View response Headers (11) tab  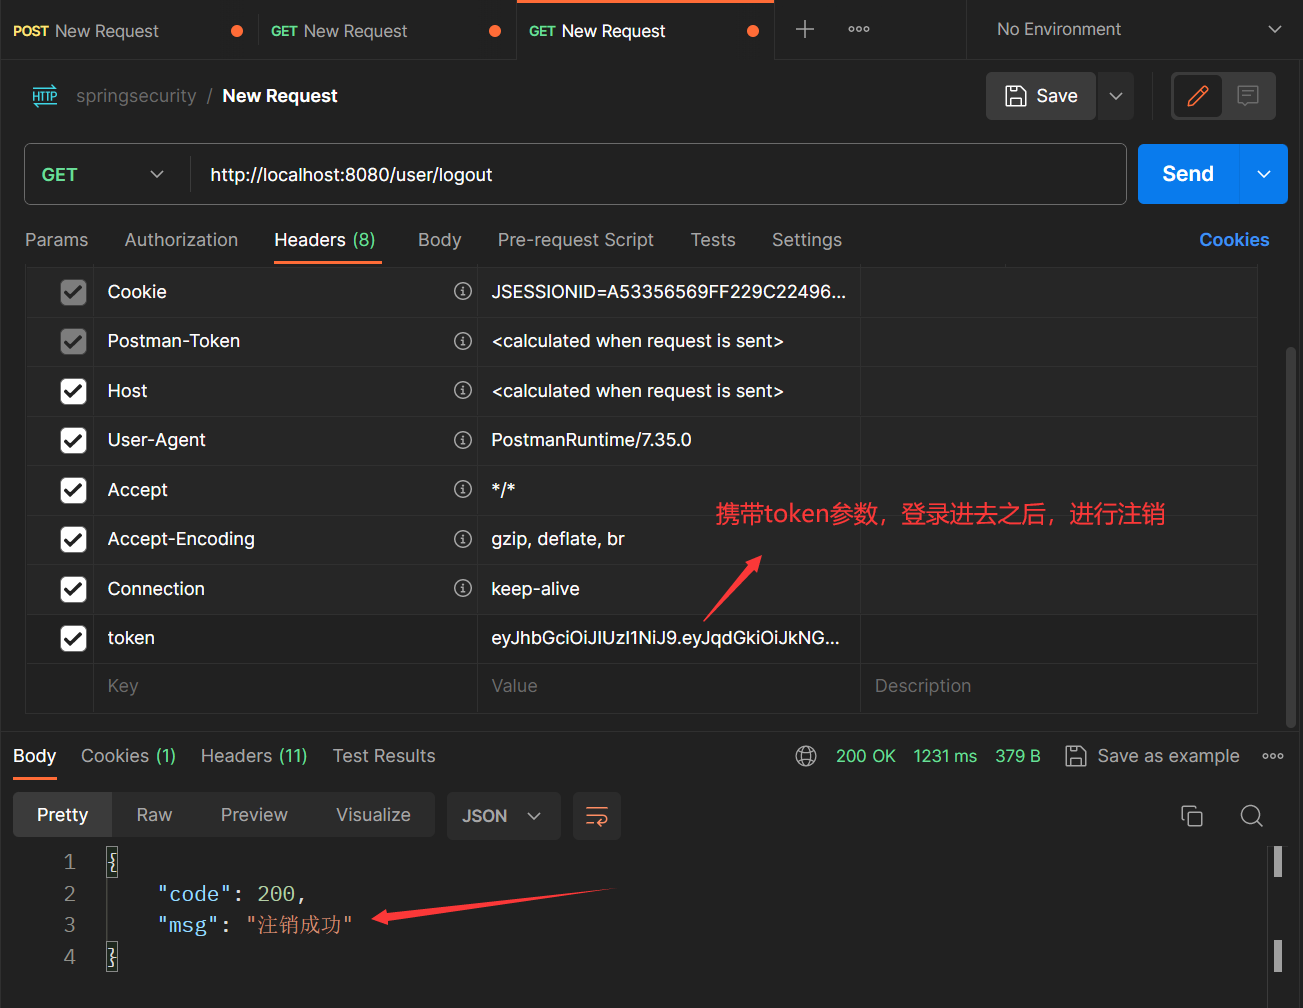point(254,756)
